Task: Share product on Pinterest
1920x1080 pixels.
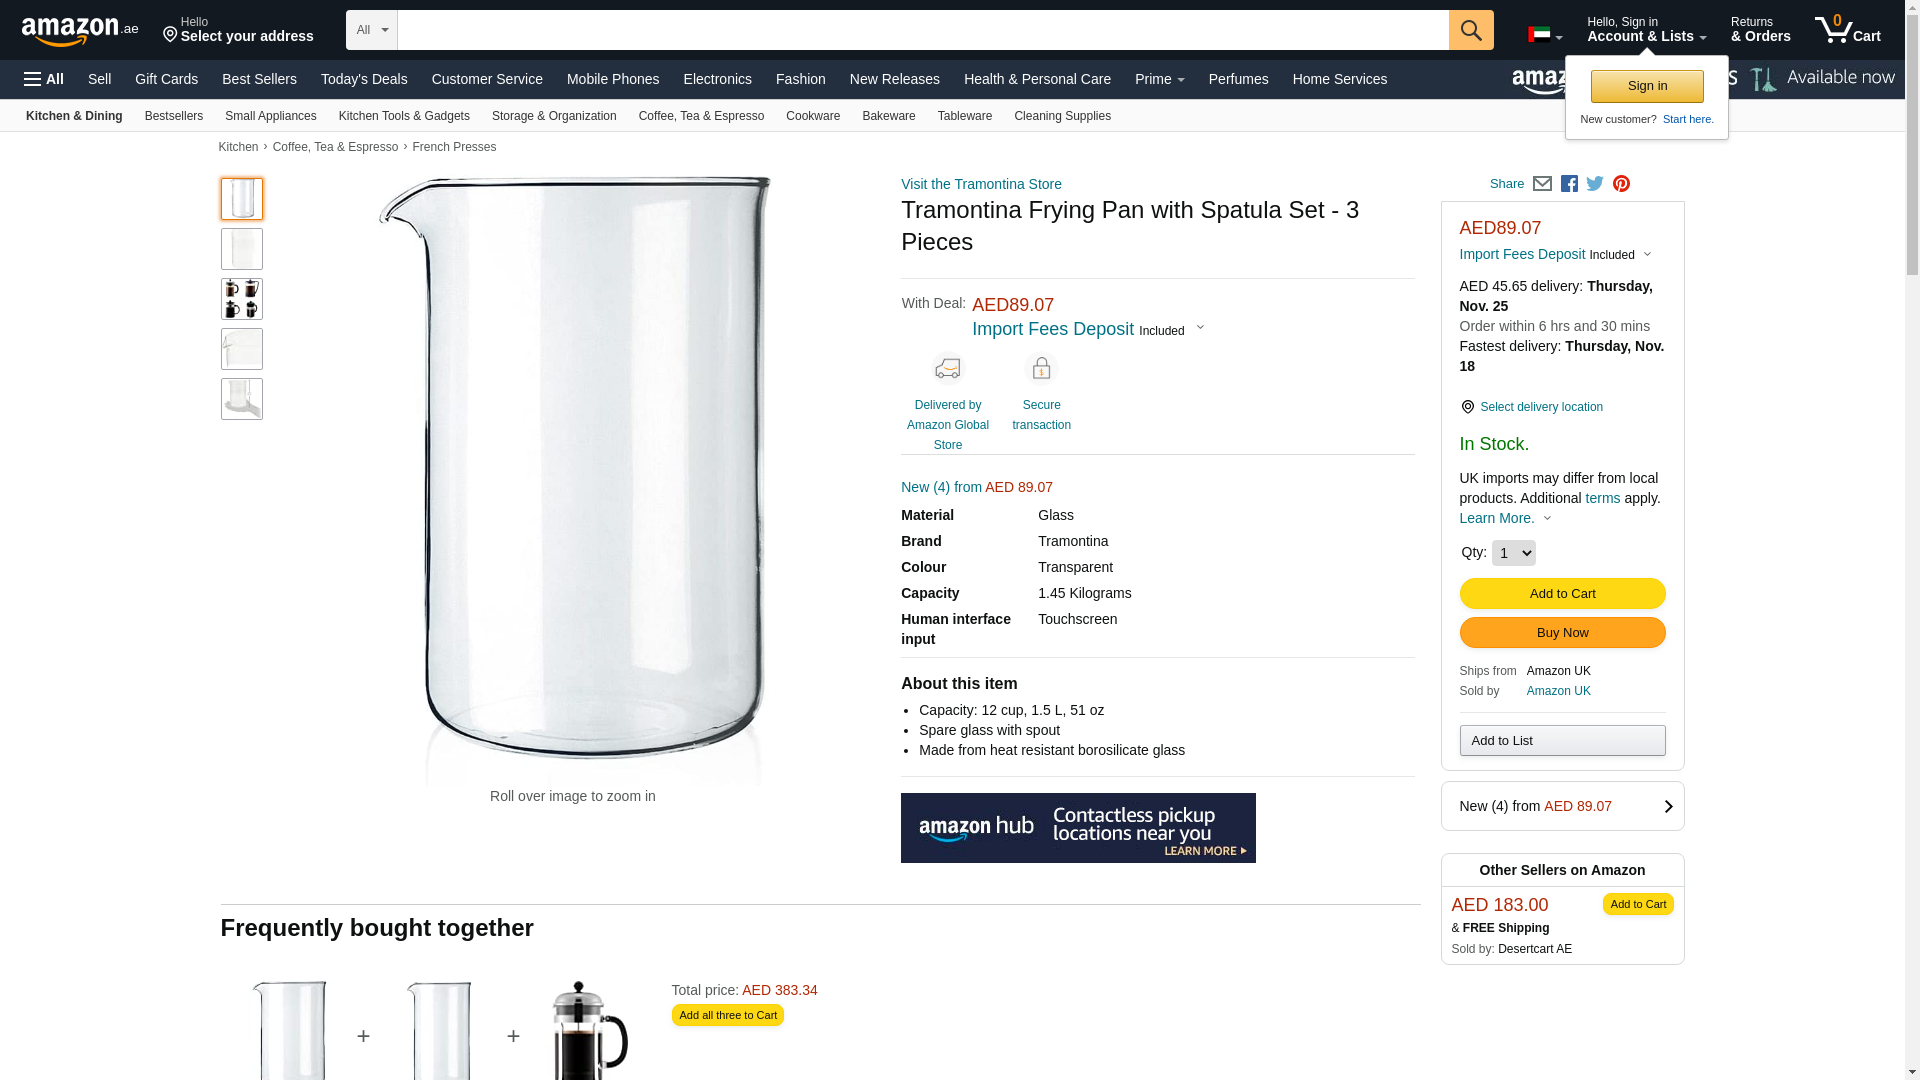Action: click(x=1621, y=184)
